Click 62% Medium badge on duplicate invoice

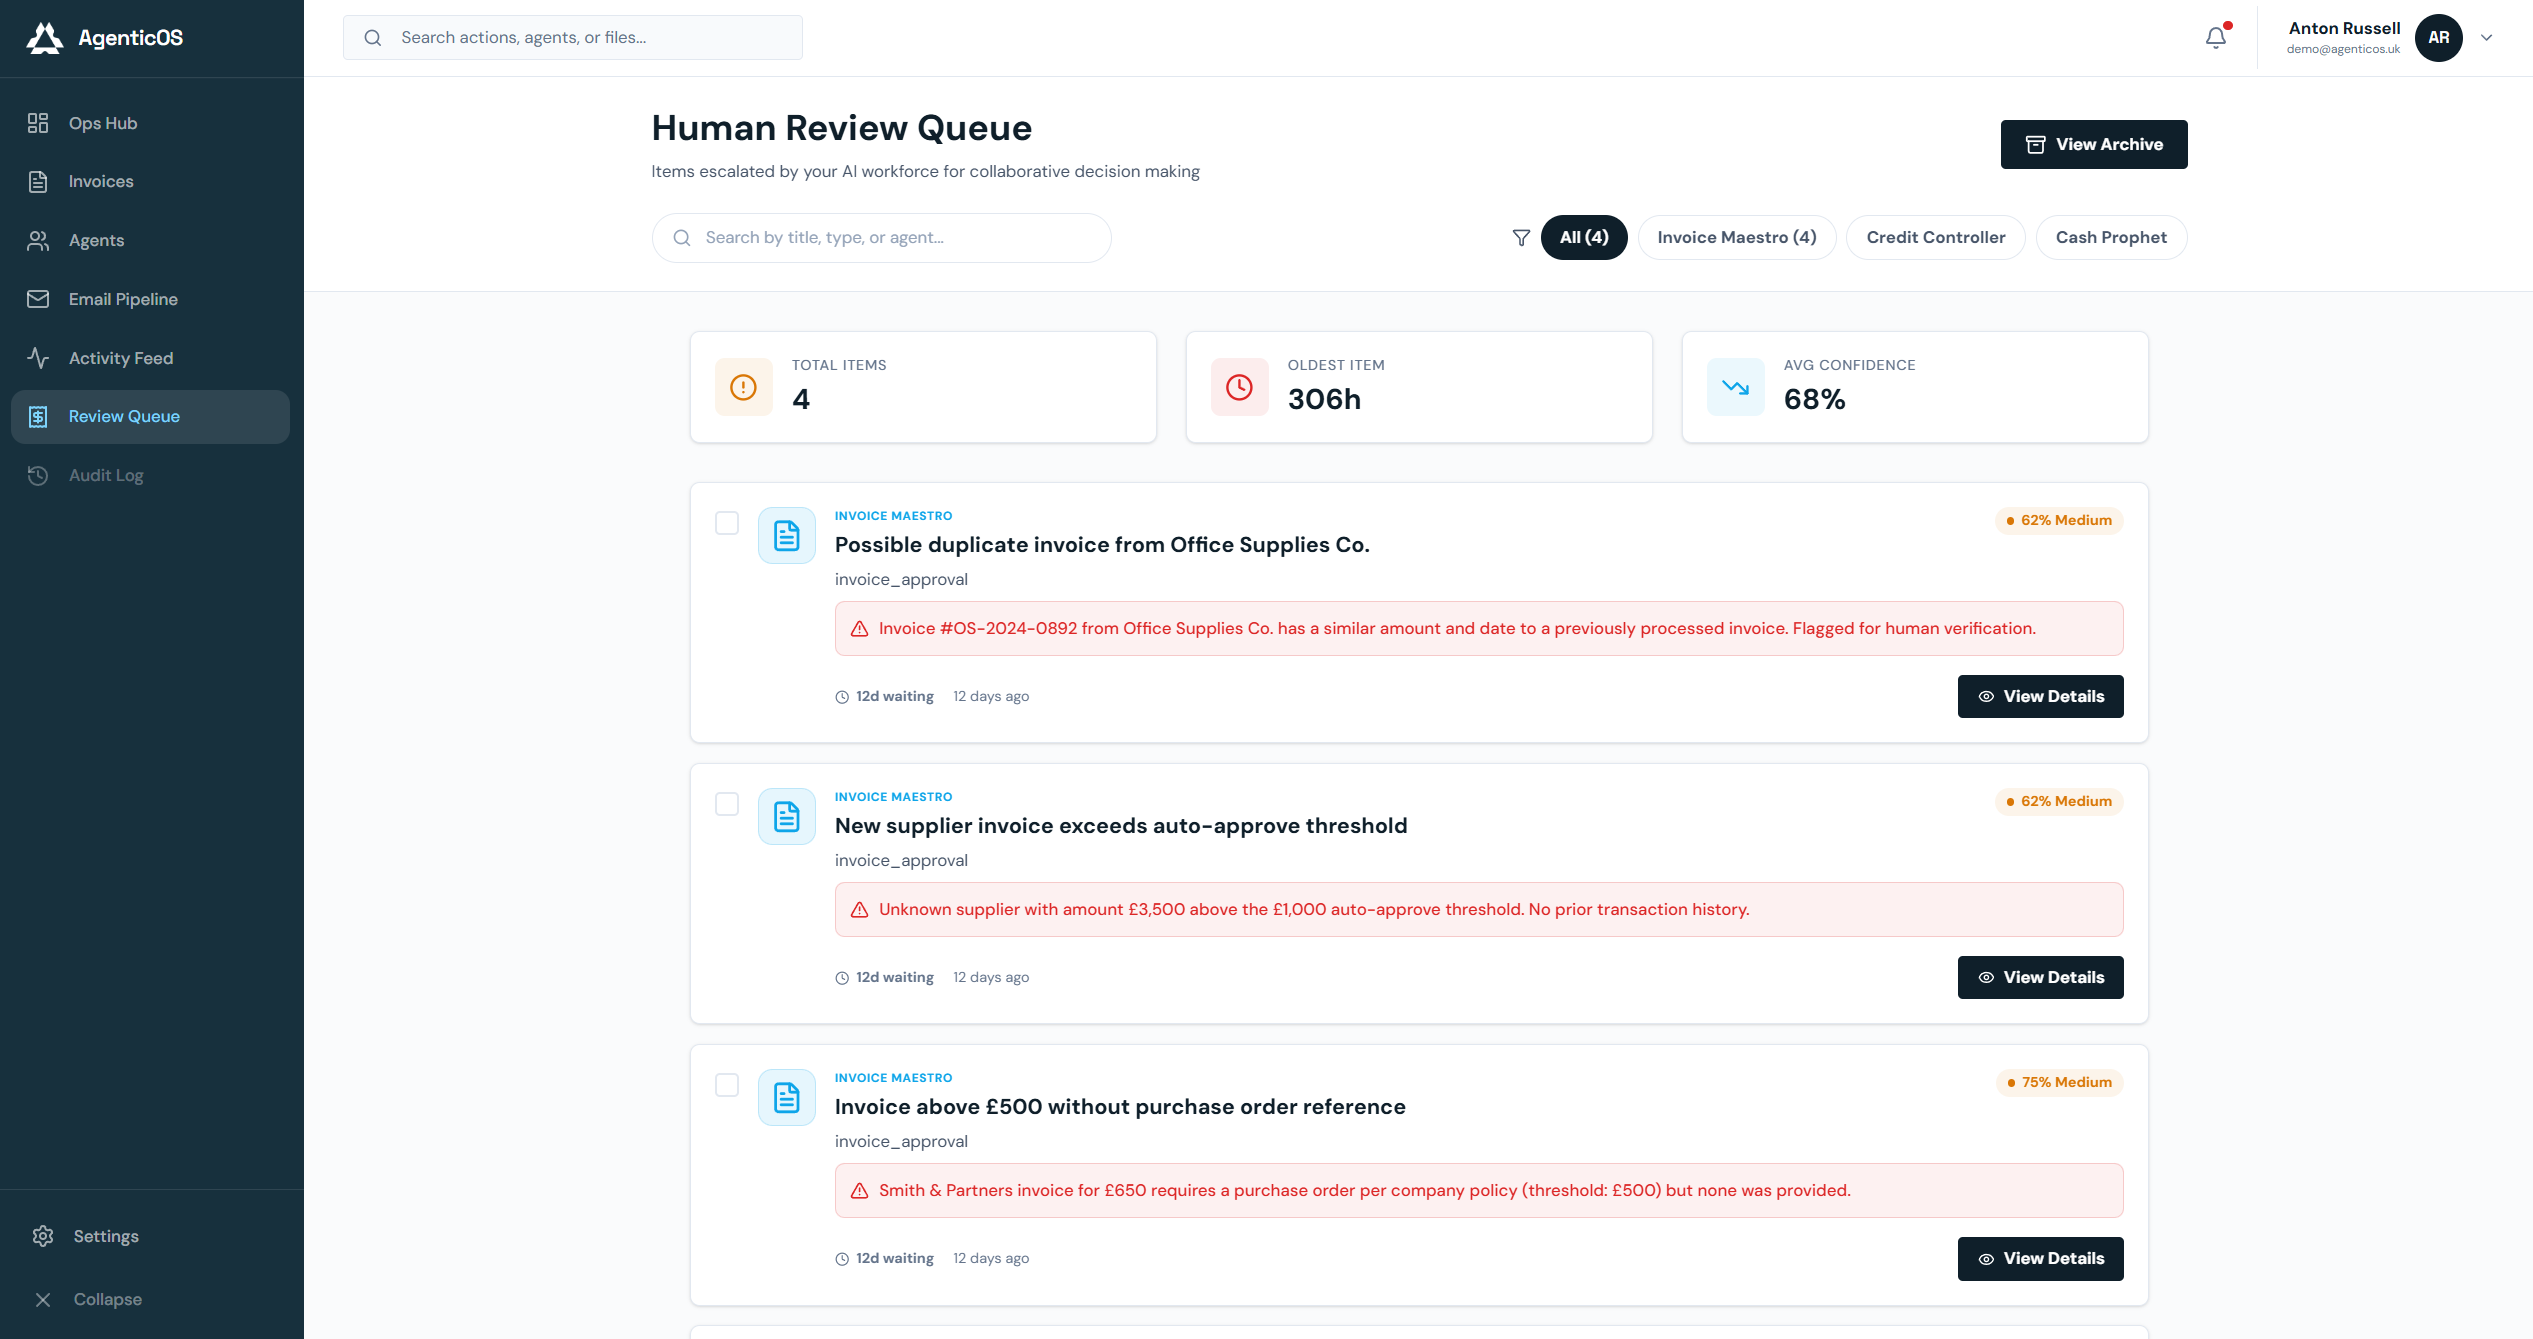(2059, 521)
